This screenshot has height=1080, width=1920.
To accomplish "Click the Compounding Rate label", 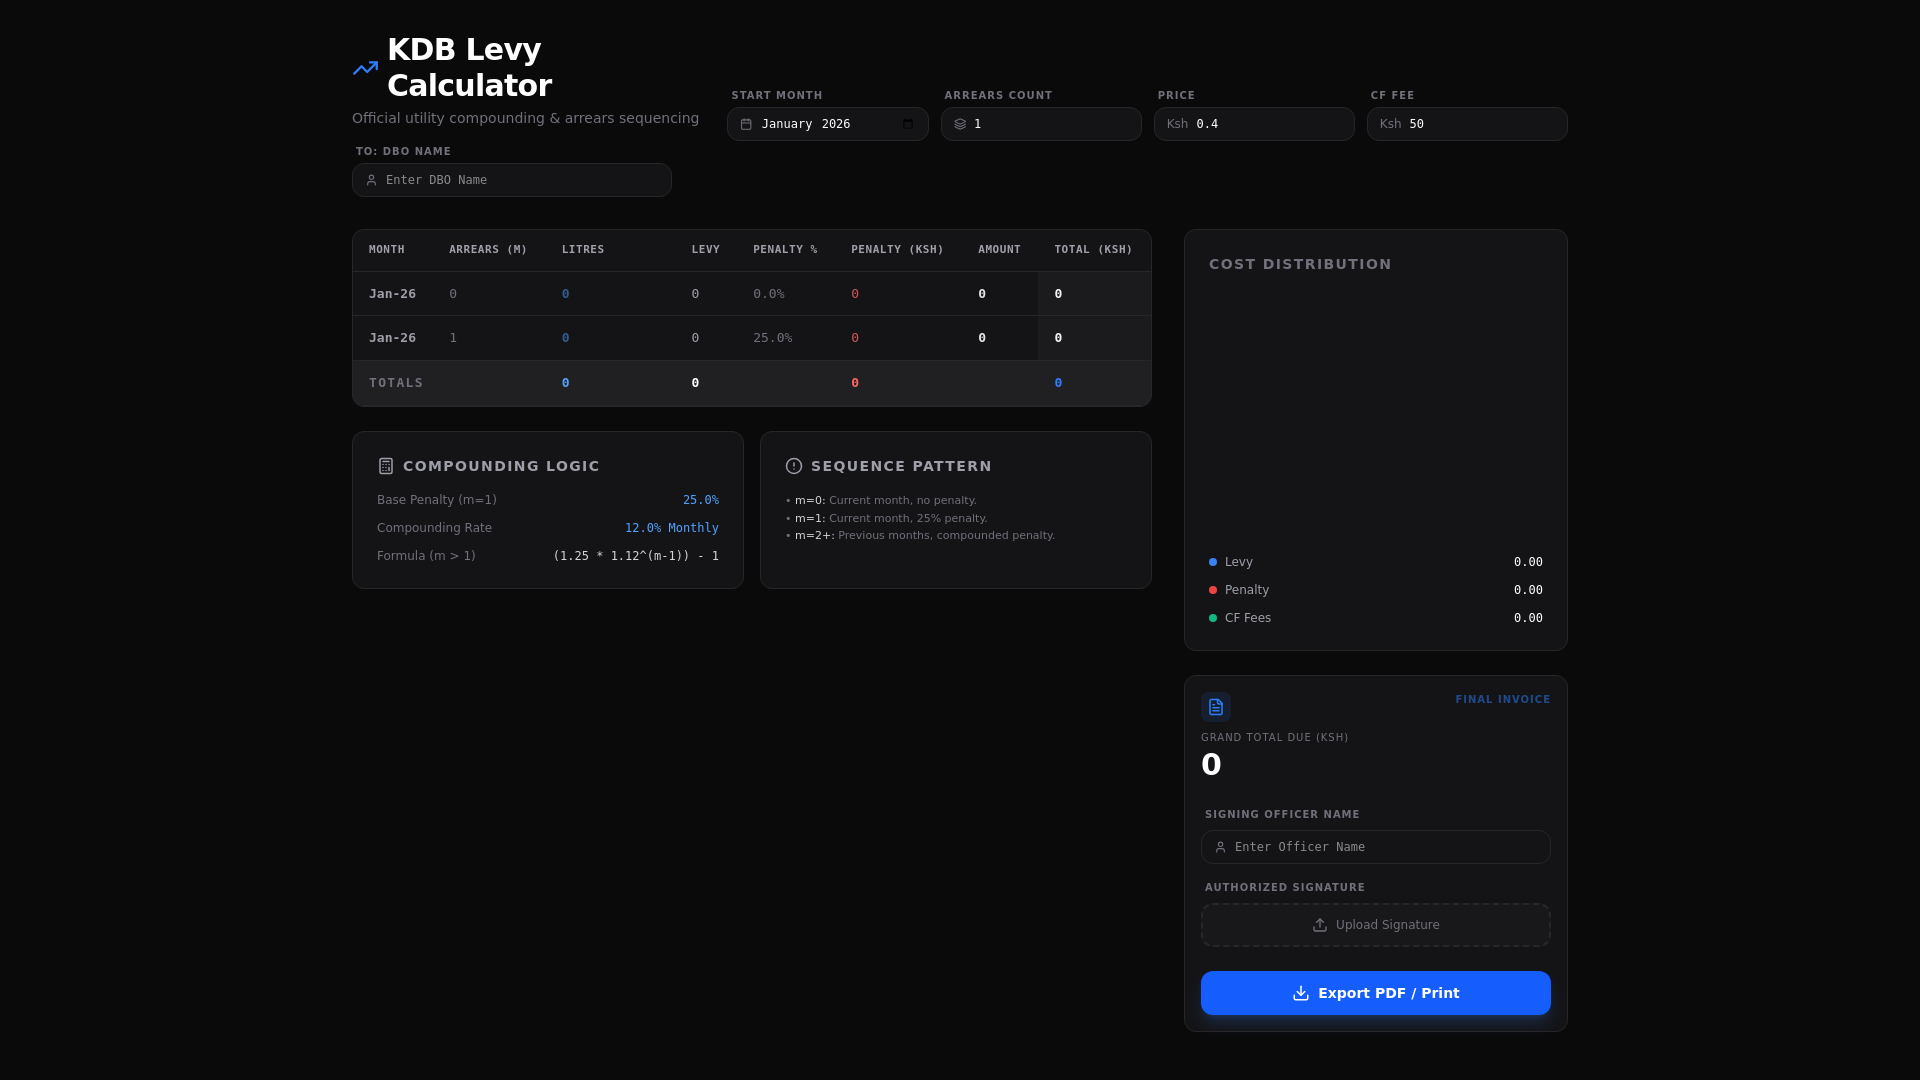I will [434, 528].
